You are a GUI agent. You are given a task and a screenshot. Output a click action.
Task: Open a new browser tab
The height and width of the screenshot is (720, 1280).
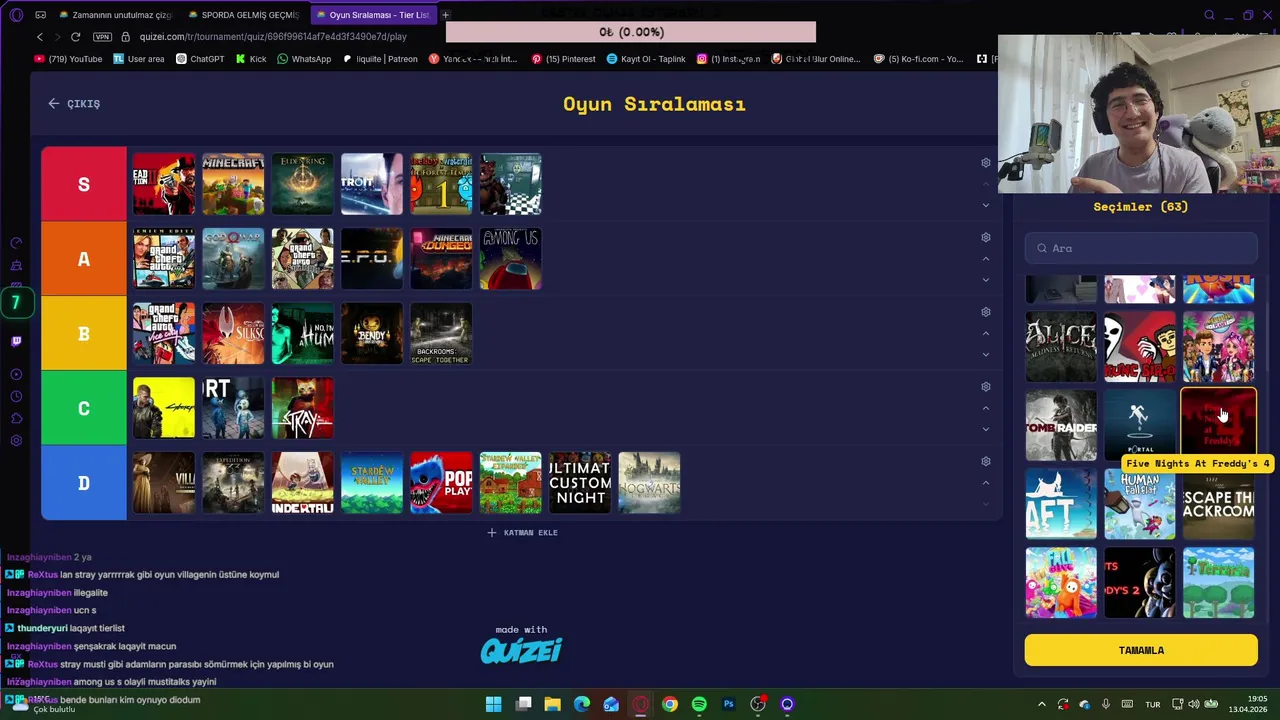point(446,15)
